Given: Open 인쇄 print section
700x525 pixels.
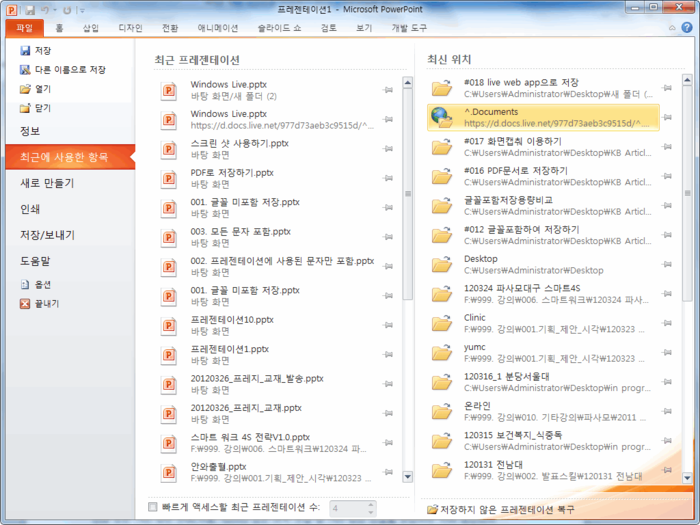Looking at the screenshot, I should click(x=30, y=209).
